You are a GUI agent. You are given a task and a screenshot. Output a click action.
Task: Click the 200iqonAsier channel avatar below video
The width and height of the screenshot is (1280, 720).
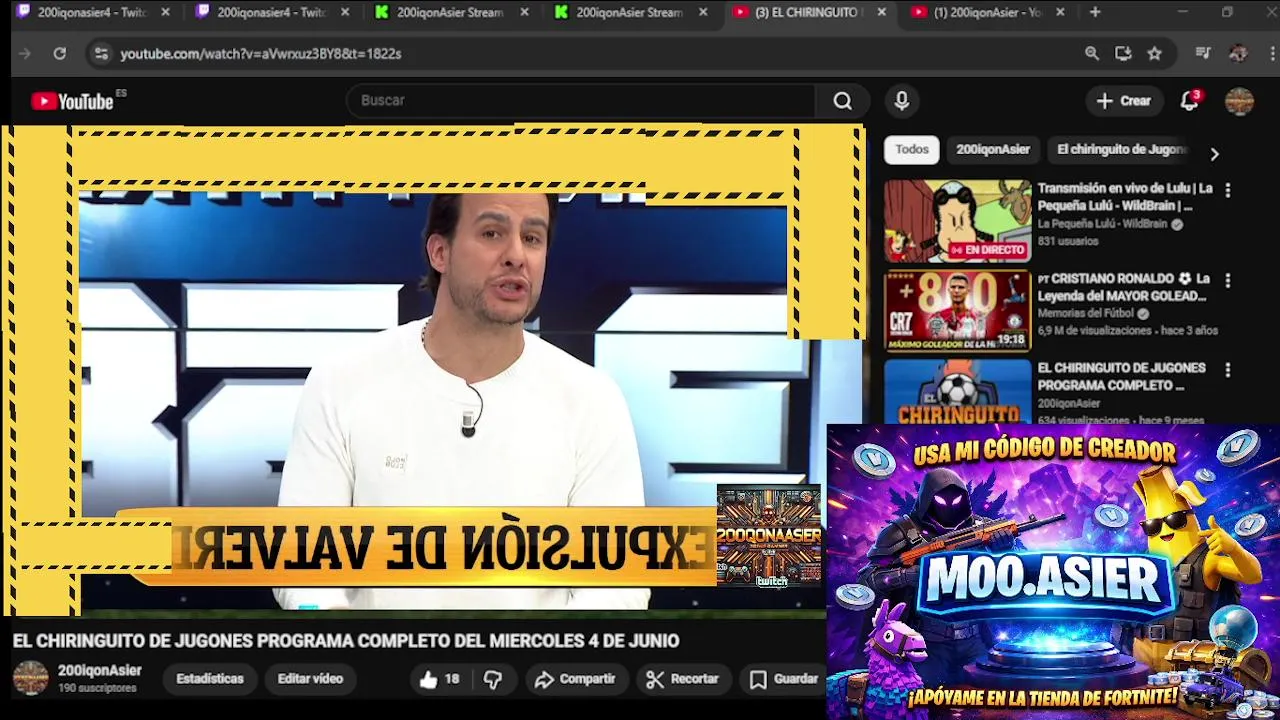[x=30, y=678]
